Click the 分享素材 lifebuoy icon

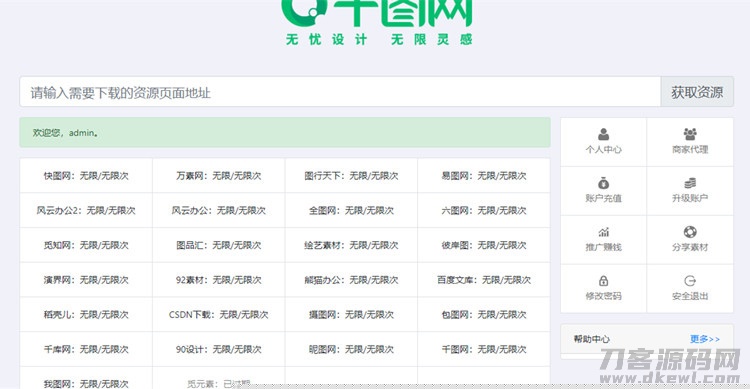[690, 232]
